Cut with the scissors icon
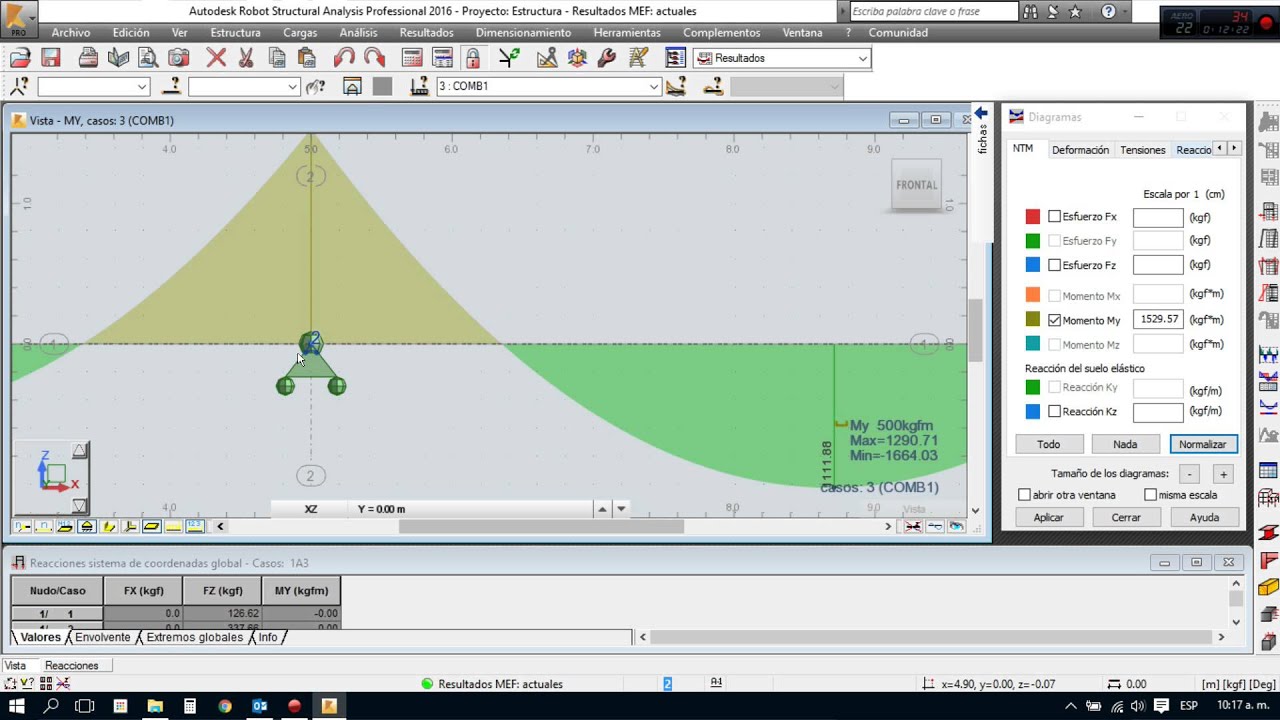The height and width of the screenshot is (720, 1280). tap(246, 58)
